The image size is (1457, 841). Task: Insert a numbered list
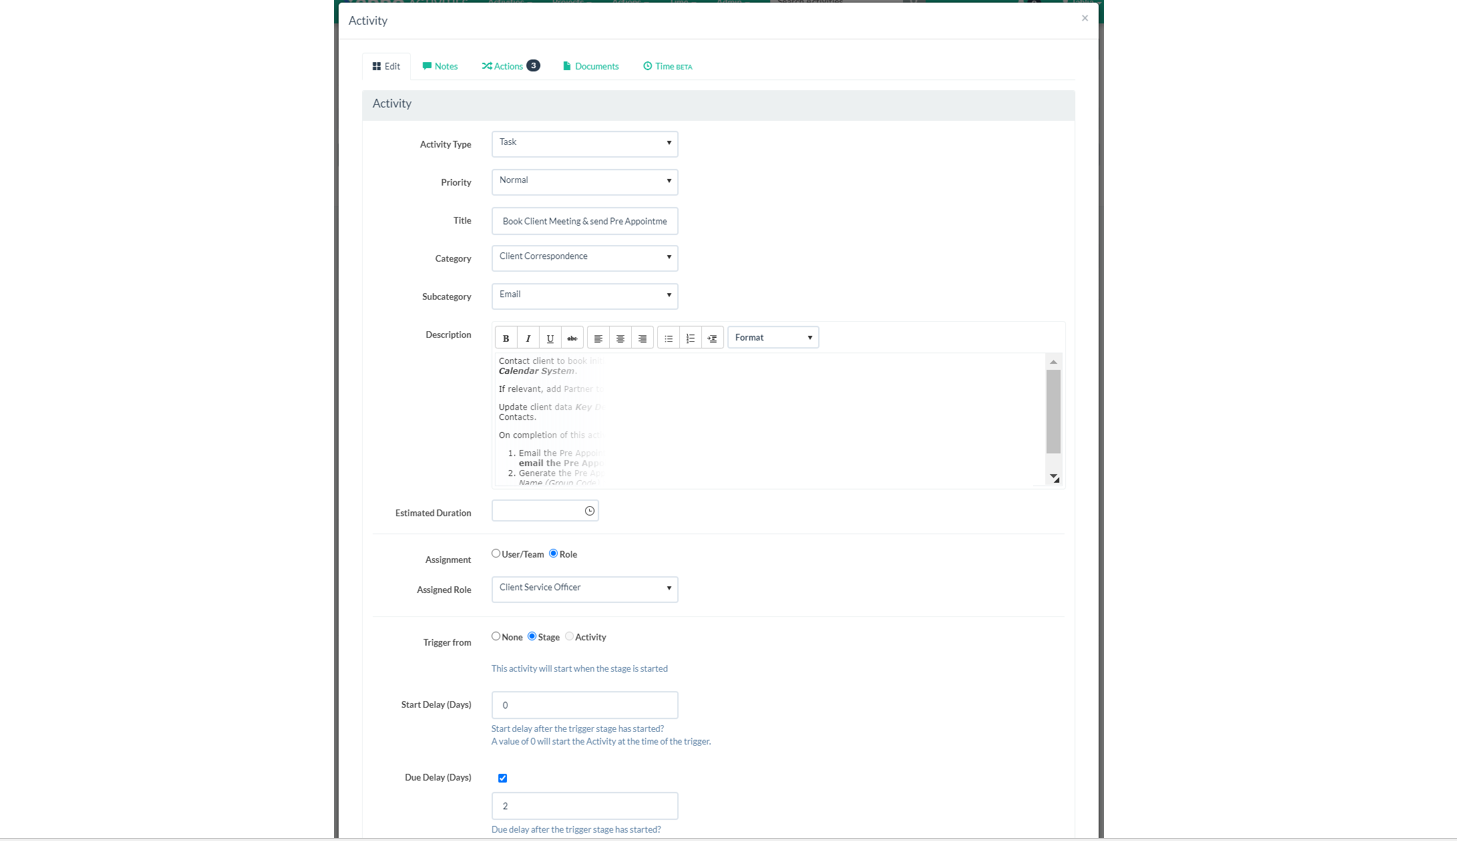691,339
